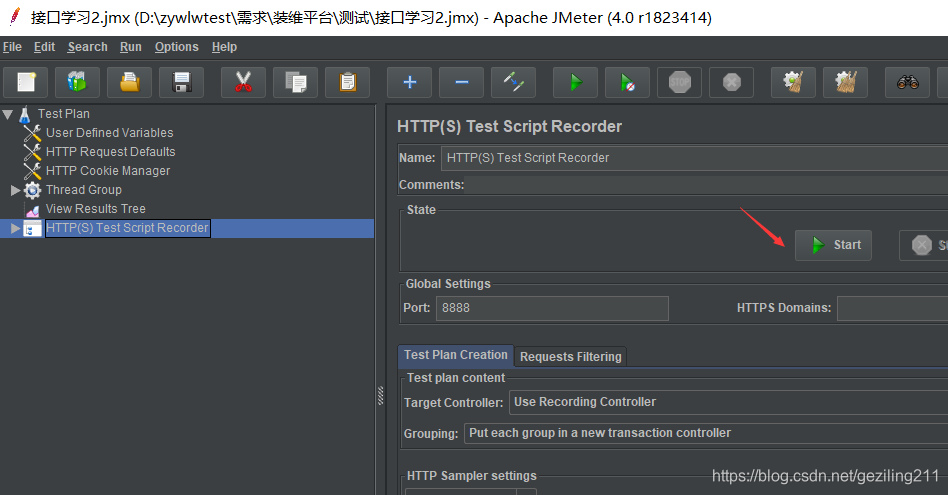This screenshot has width=948, height=495.
Task: Collapse the Test Plan tree node
Action: pyautogui.click(x=8, y=114)
